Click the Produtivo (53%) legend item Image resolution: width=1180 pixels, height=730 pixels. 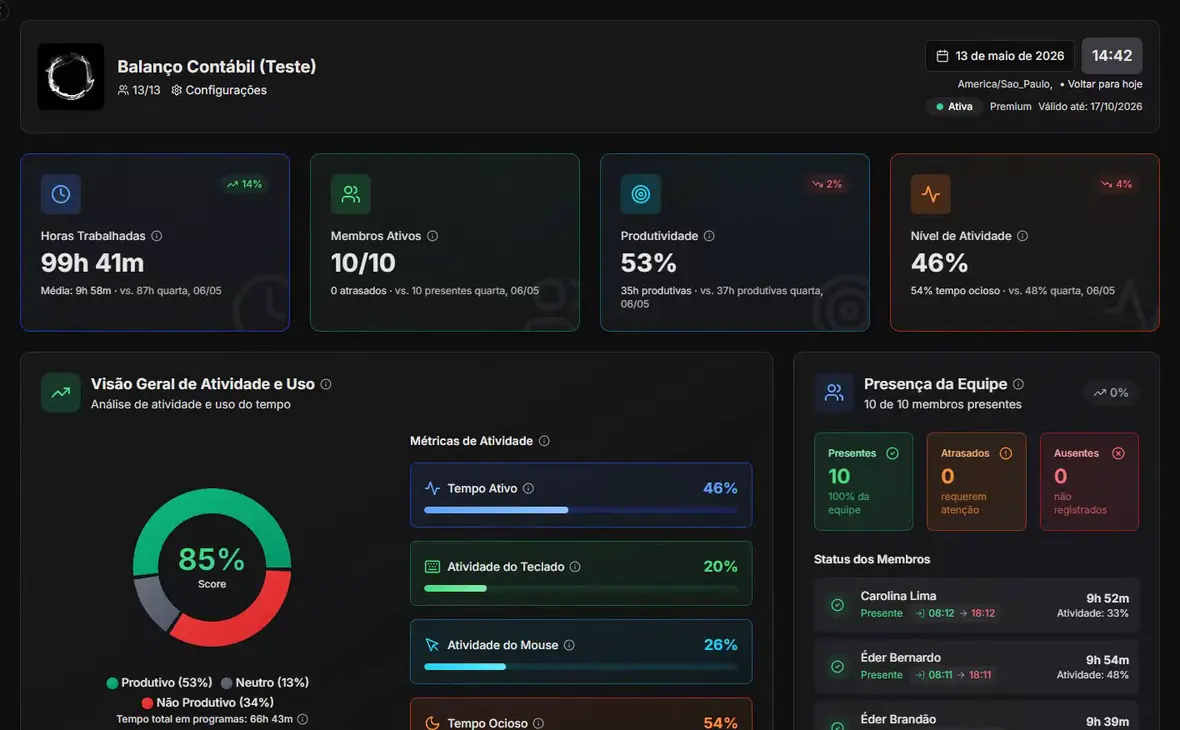point(160,683)
